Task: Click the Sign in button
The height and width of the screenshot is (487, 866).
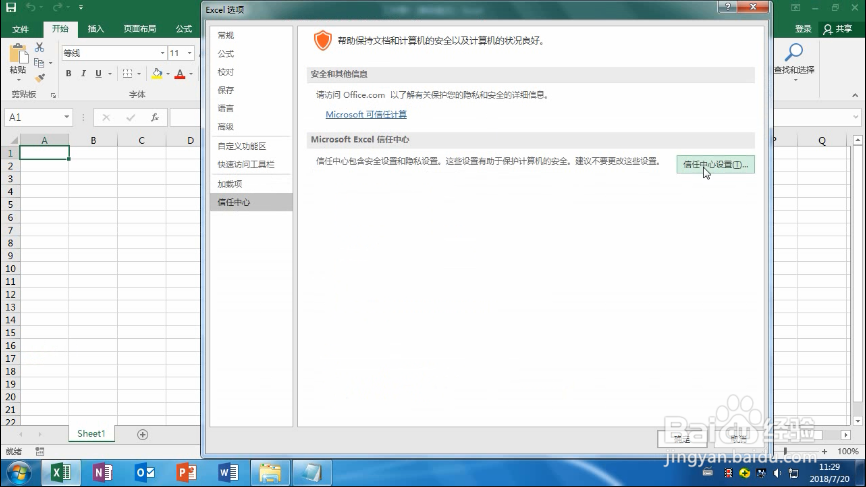Action: [803, 29]
